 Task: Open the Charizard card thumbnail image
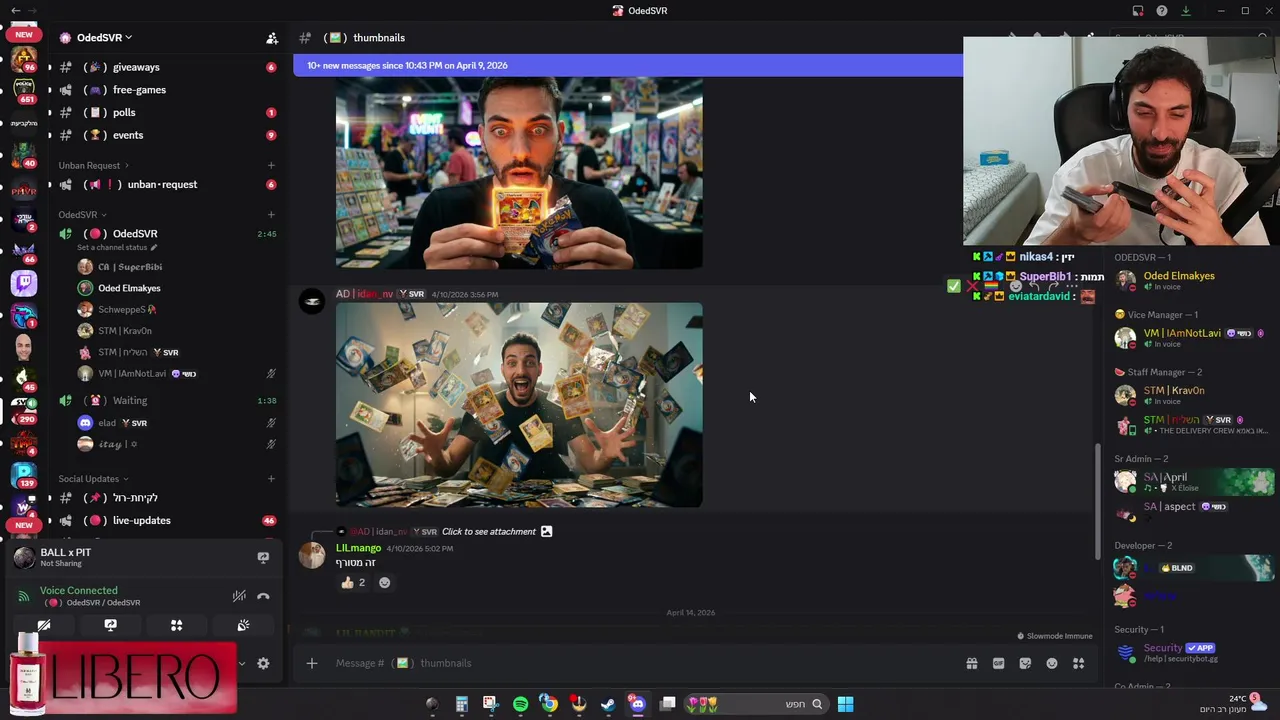tap(519, 173)
